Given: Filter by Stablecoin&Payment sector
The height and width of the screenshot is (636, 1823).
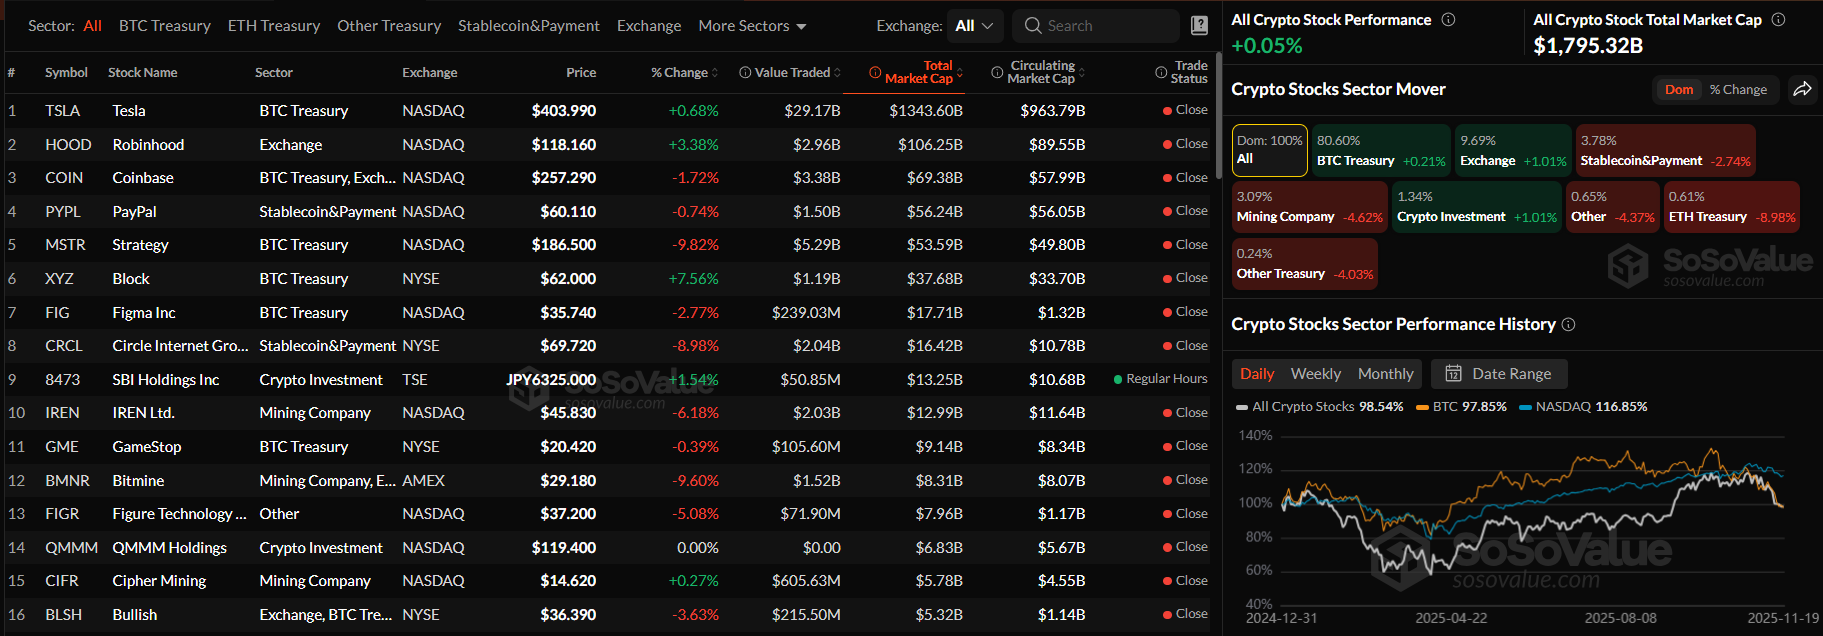Looking at the screenshot, I should [x=528, y=26].
